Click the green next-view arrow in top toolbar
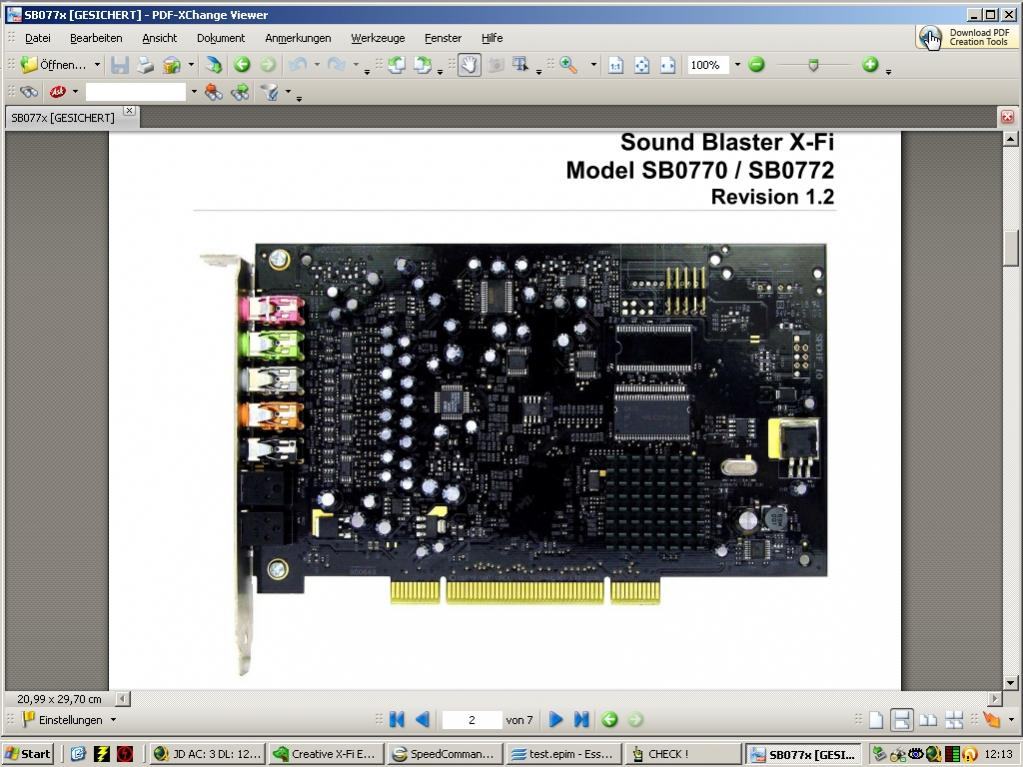1023x767 pixels. click(x=267, y=65)
